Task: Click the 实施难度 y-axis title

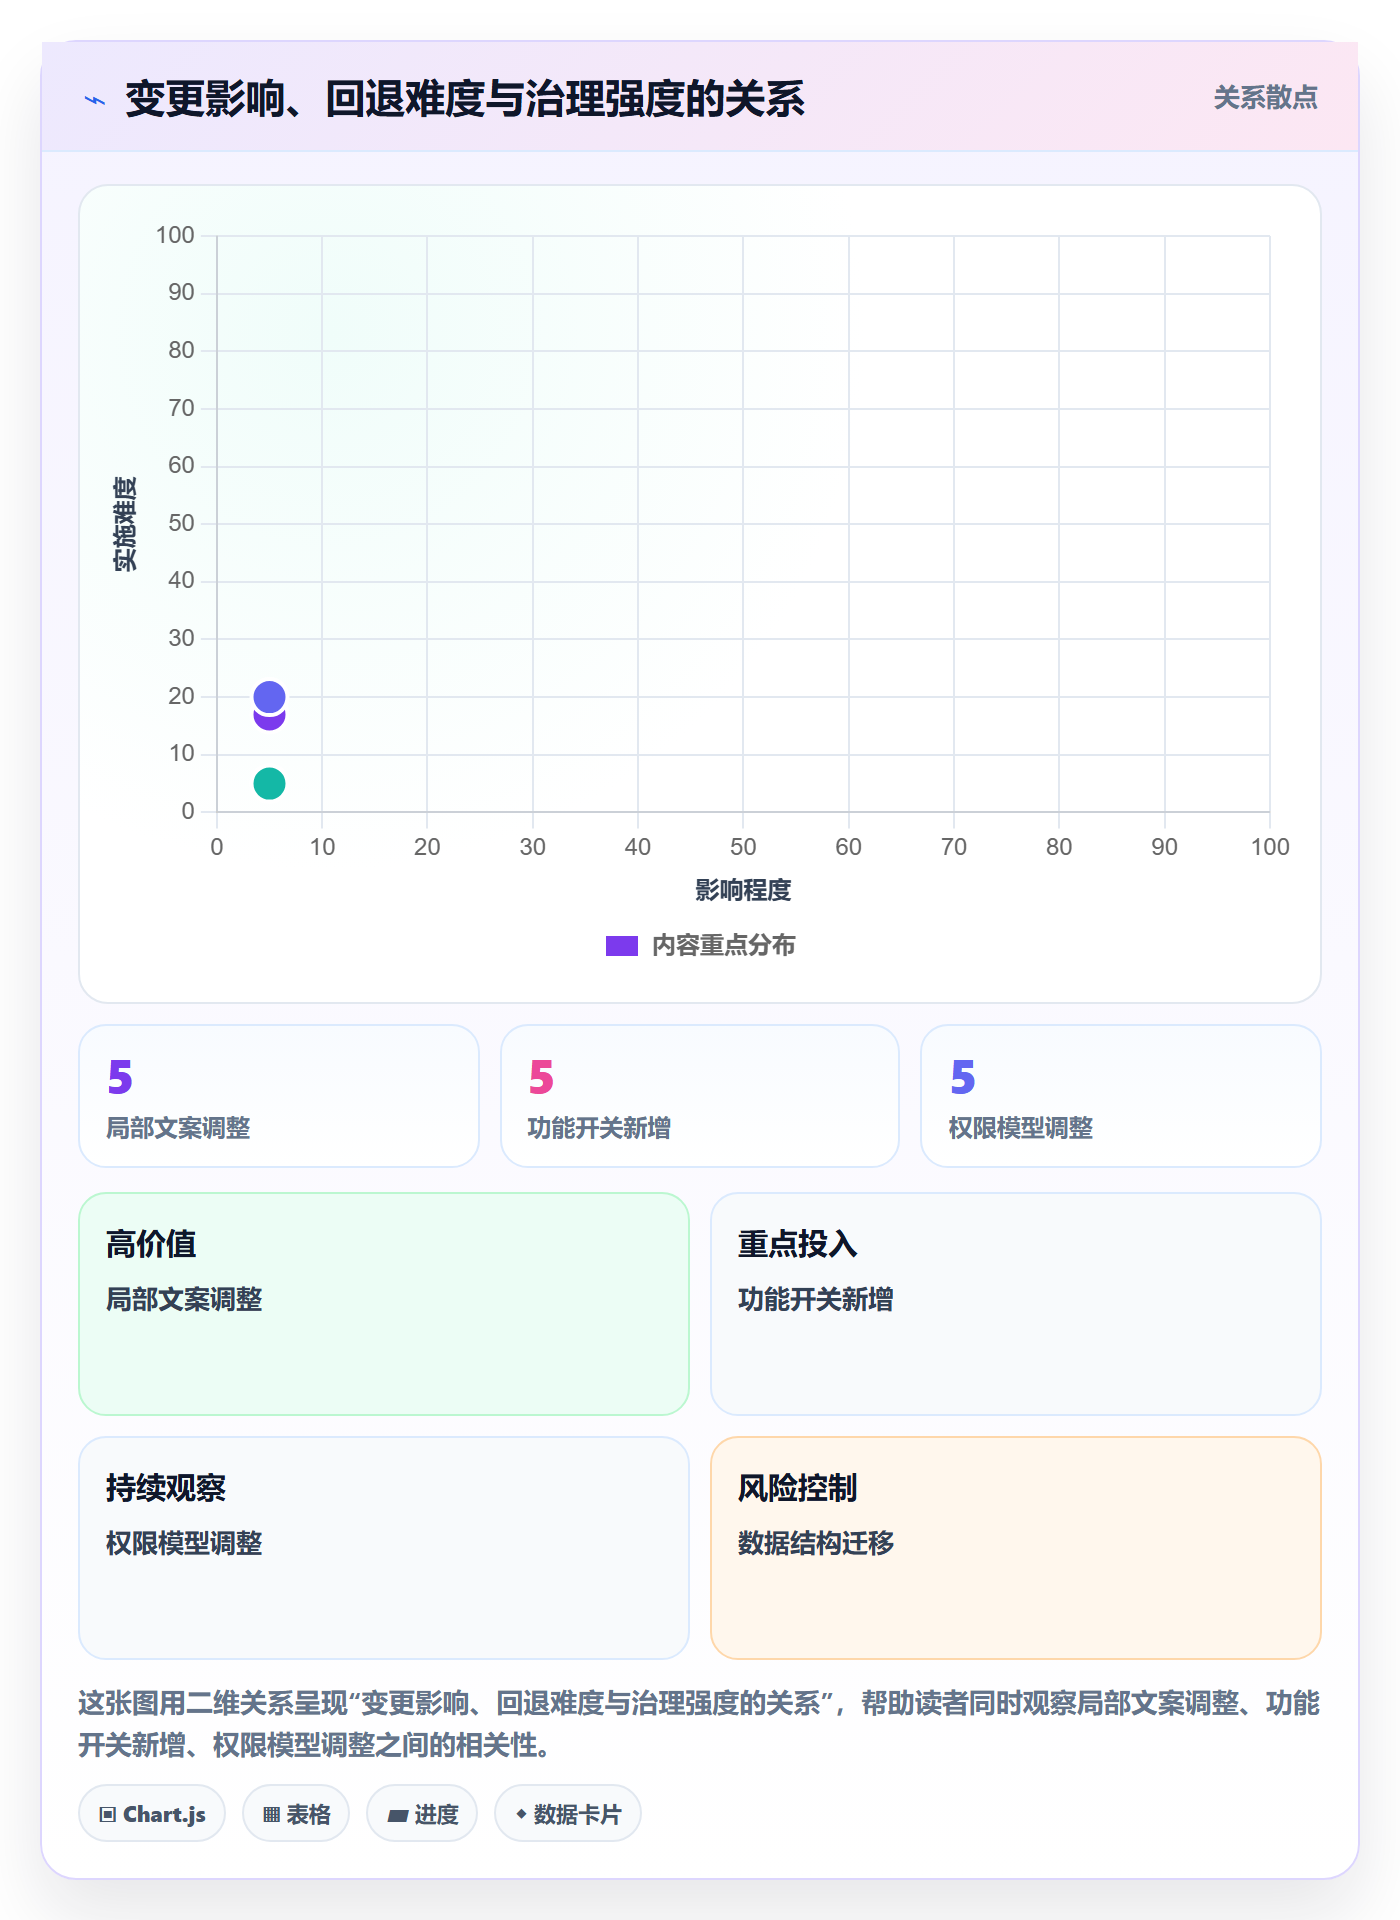Action: [x=125, y=524]
